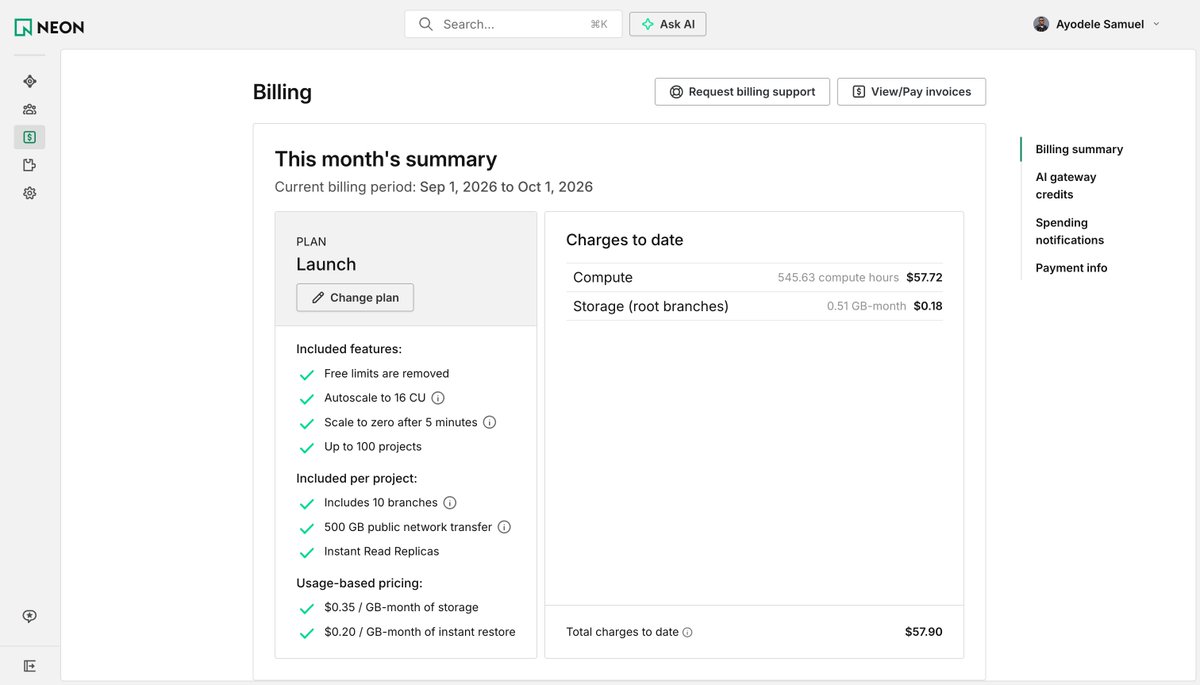Focus the Search input field
The height and width of the screenshot is (685, 1200).
point(513,24)
